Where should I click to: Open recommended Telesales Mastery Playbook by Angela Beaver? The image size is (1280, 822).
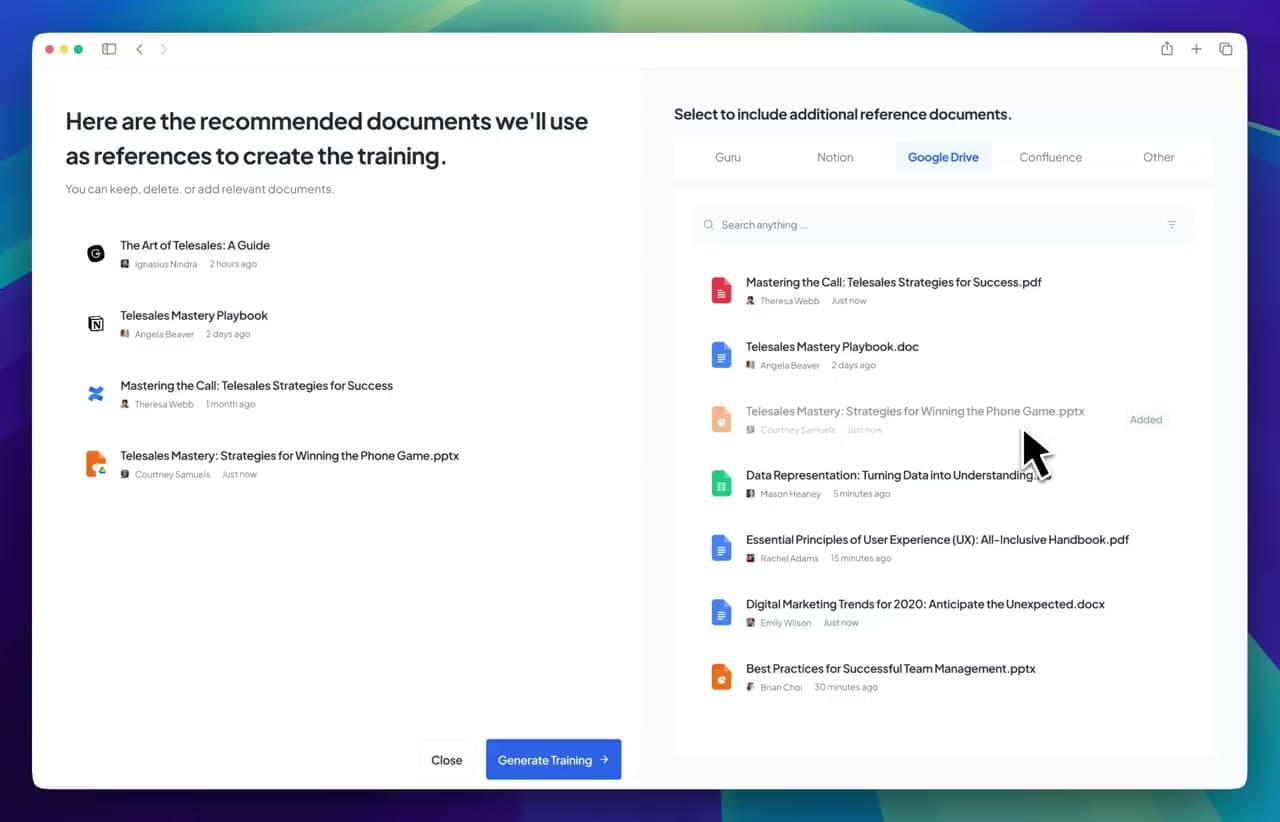194,315
